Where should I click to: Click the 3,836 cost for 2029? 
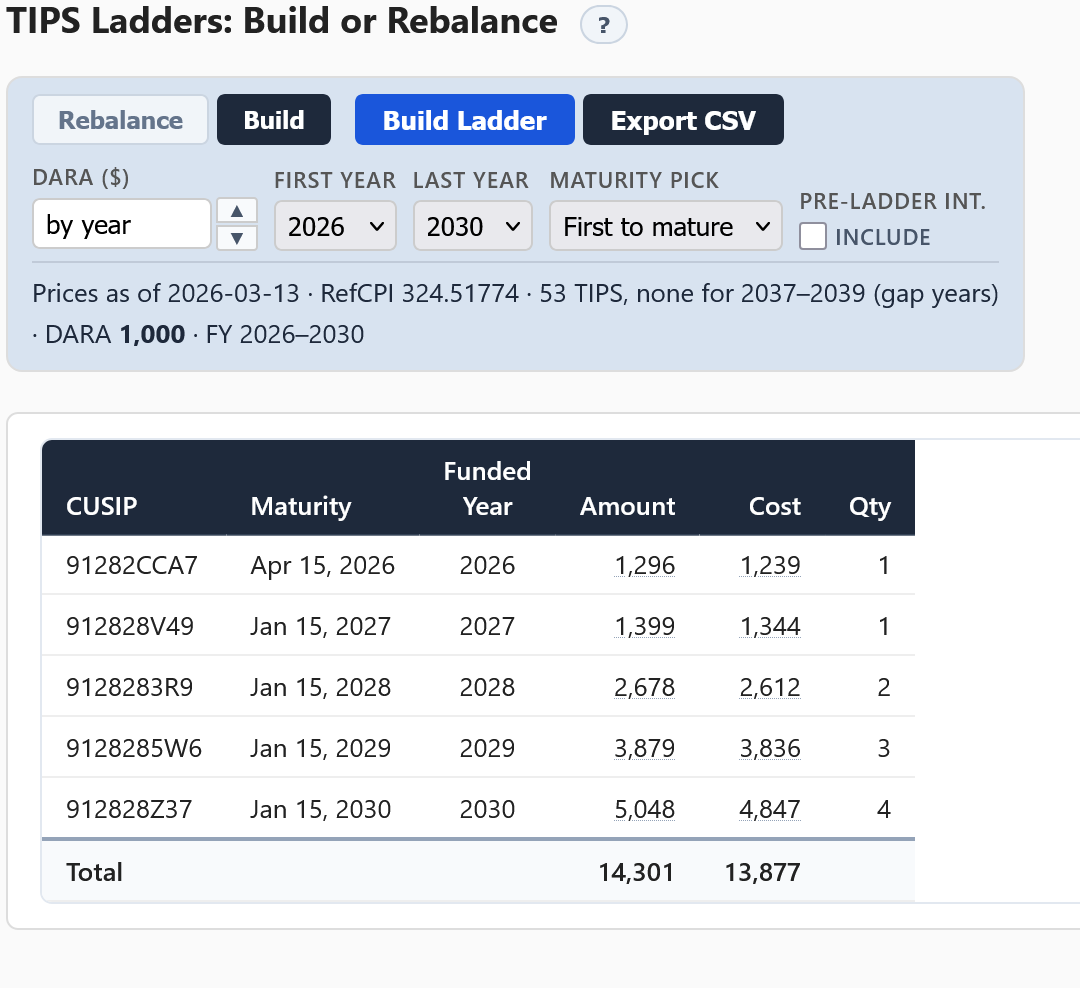(x=770, y=749)
